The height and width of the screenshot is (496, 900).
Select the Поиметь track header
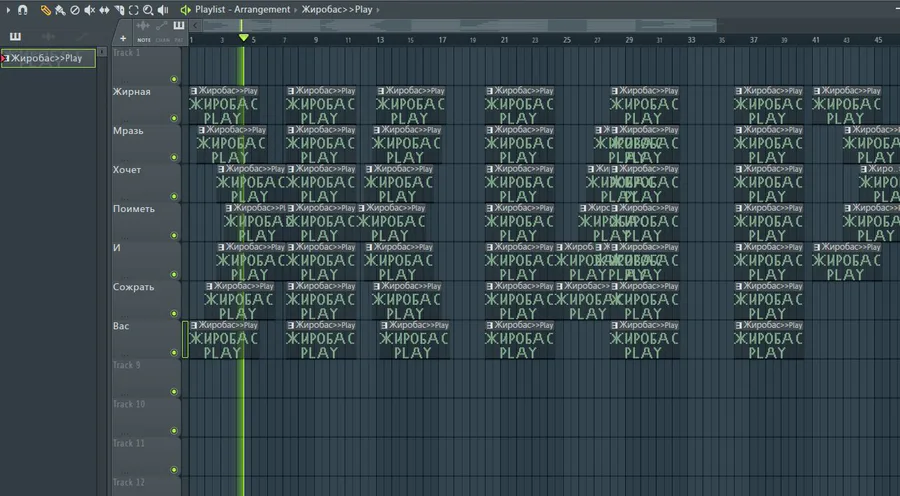click(146, 222)
